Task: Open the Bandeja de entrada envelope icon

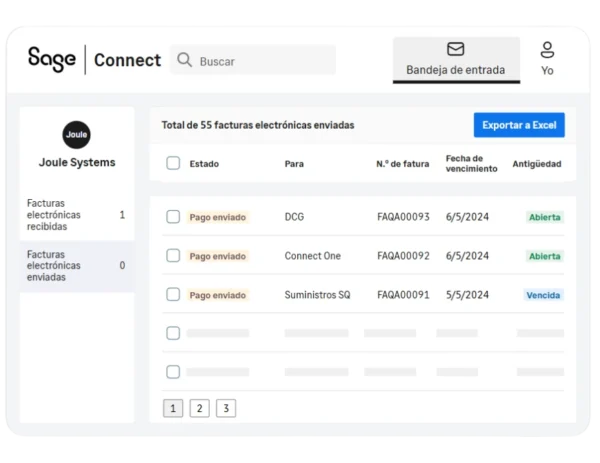Action: pyautogui.click(x=455, y=49)
